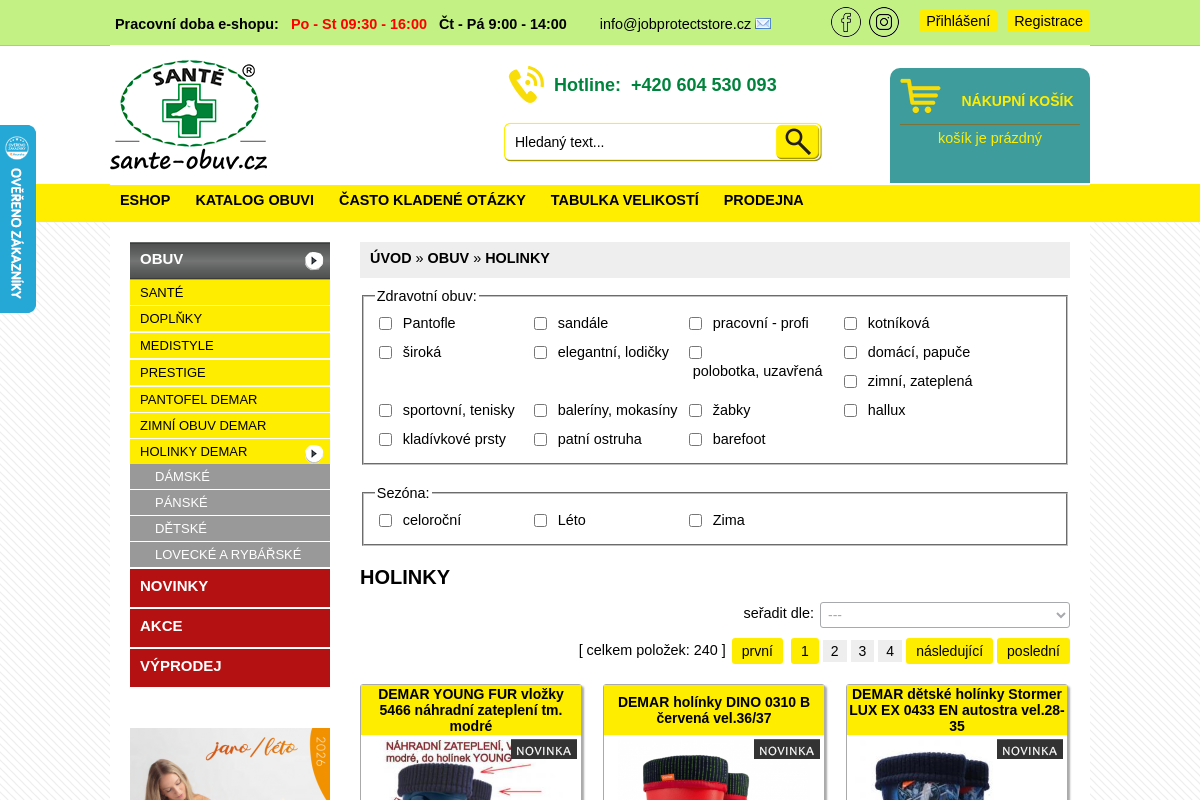Expand the HOLINKY DEMAR submenu arrow
Screen dimensions: 1200x800
pos(314,453)
